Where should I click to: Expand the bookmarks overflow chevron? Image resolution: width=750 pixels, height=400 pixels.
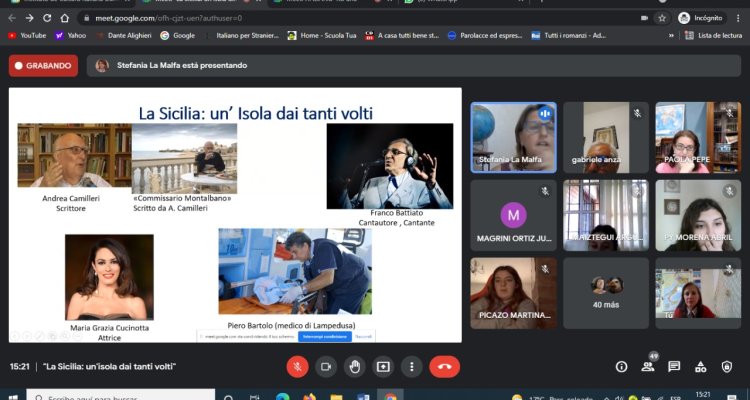pyautogui.click(x=672, y=35)
